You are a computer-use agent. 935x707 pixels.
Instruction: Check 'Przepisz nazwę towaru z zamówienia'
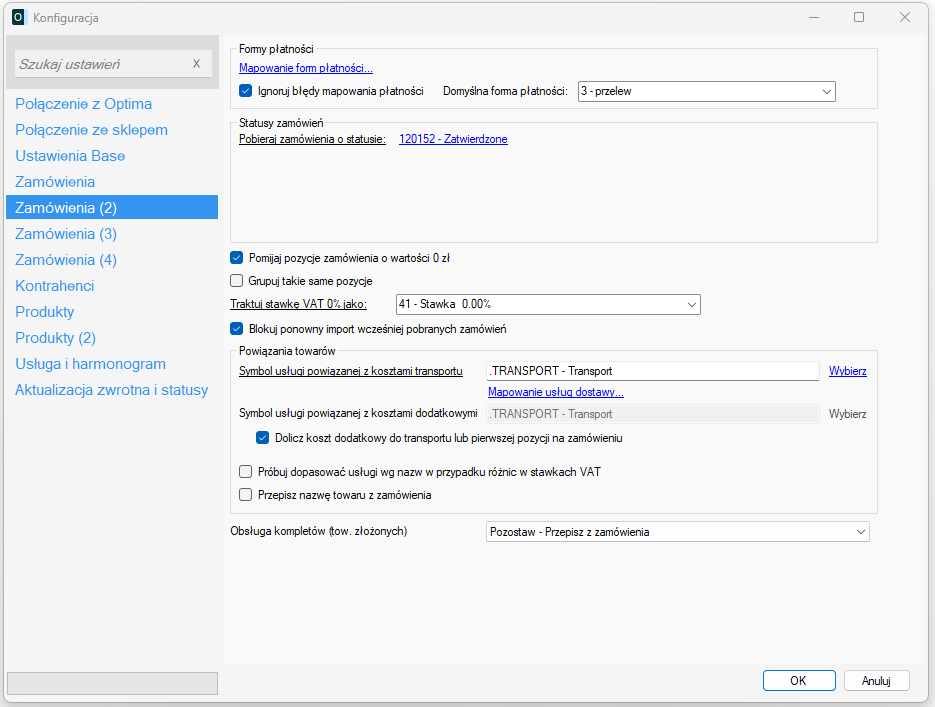246,494
